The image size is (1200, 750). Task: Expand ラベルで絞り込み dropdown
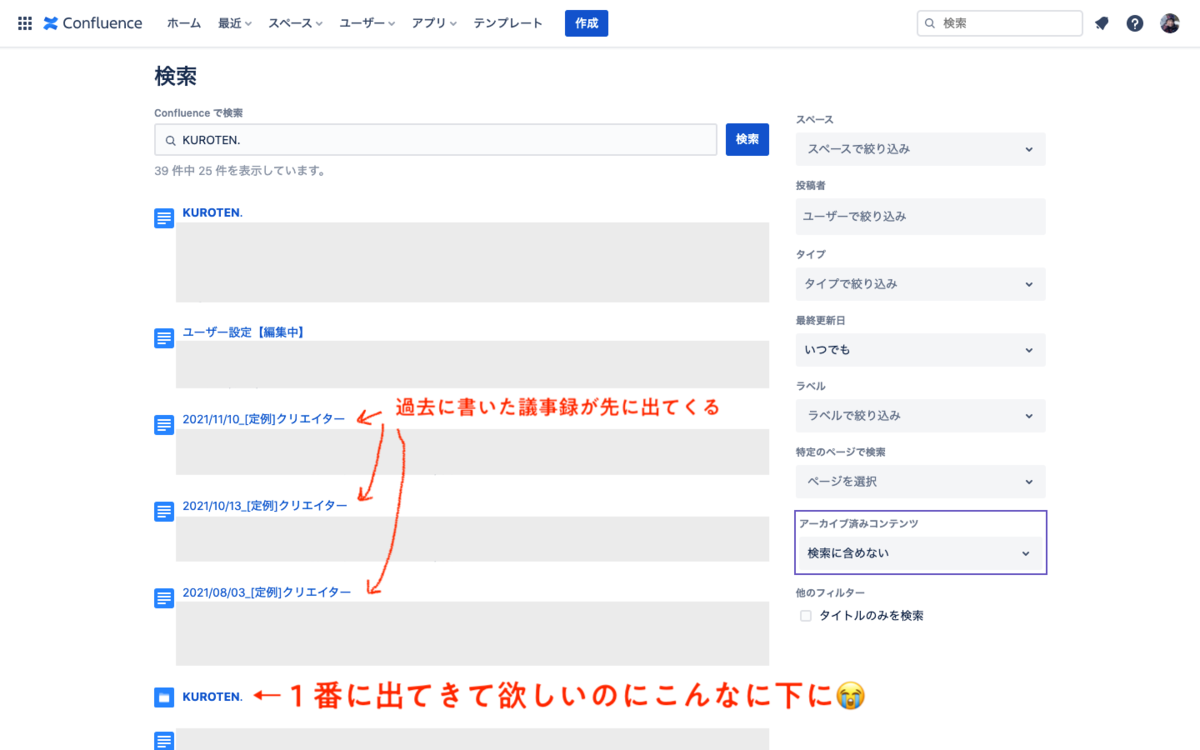pos(920,415)
